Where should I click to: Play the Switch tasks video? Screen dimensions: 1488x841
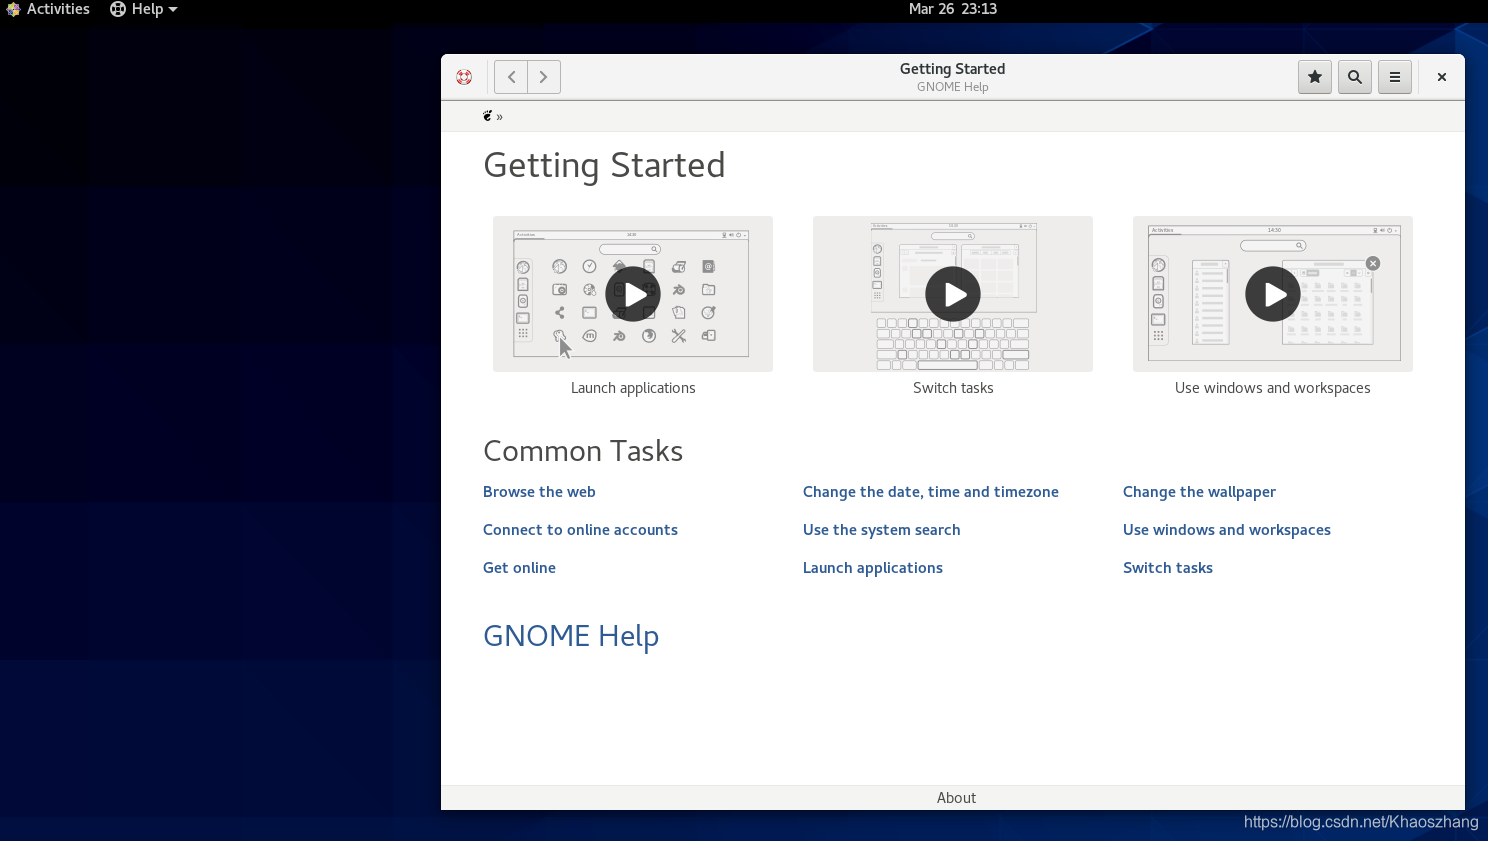(x=953, y=294)
